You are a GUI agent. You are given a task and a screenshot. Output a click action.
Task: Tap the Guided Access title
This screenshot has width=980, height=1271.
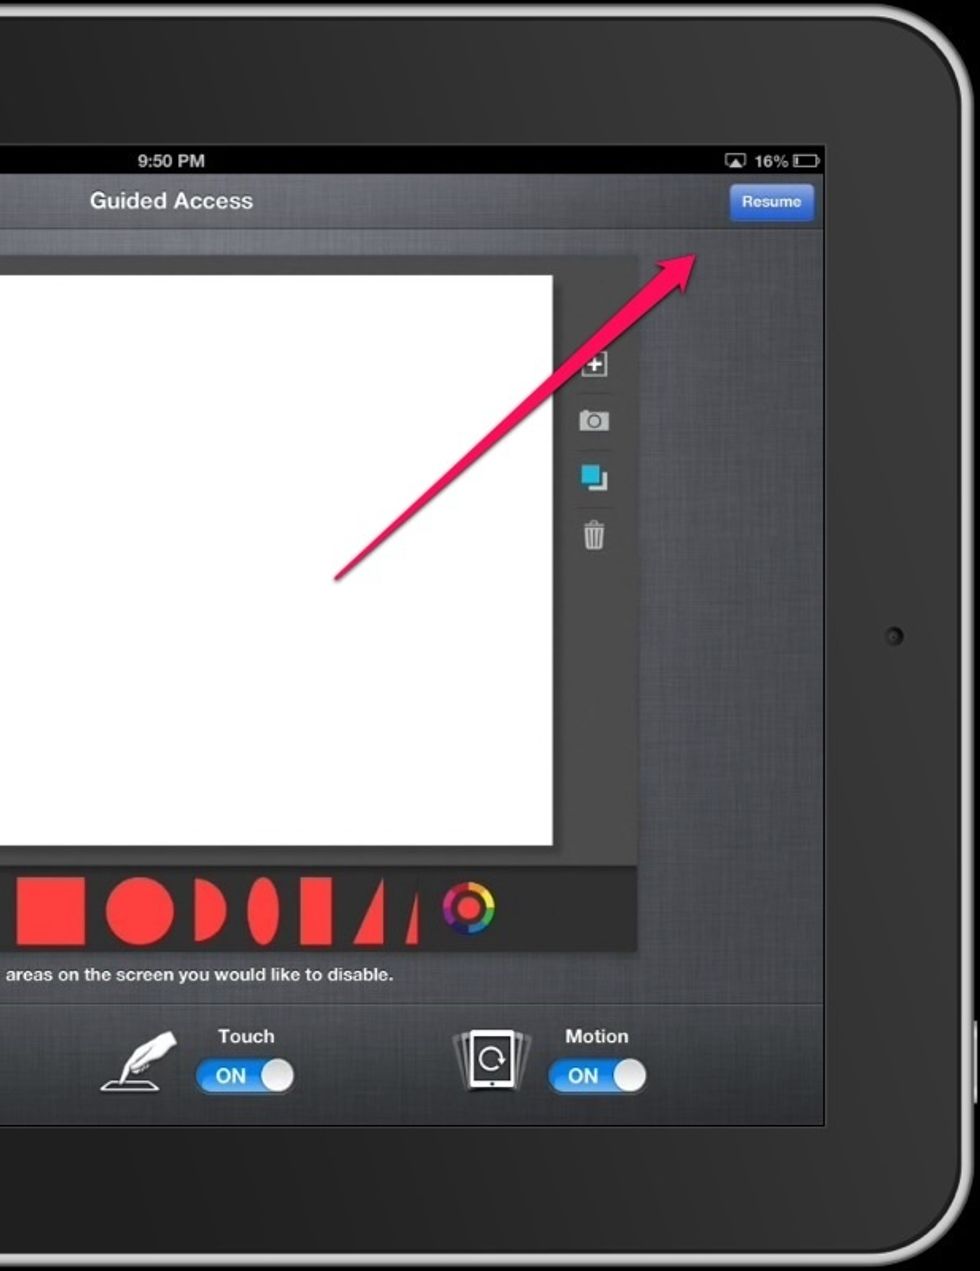[x=171, y=201]
